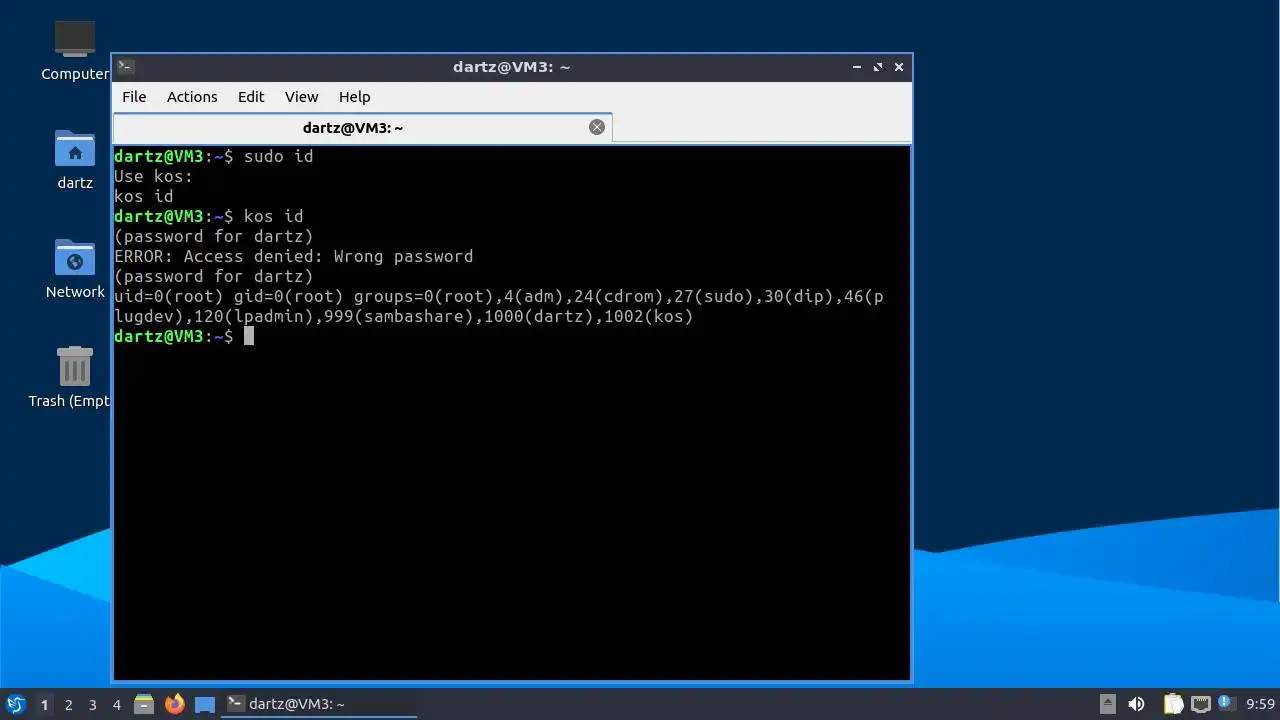
Task: Open the volume control icon
Action: [x=1136, y=704]
